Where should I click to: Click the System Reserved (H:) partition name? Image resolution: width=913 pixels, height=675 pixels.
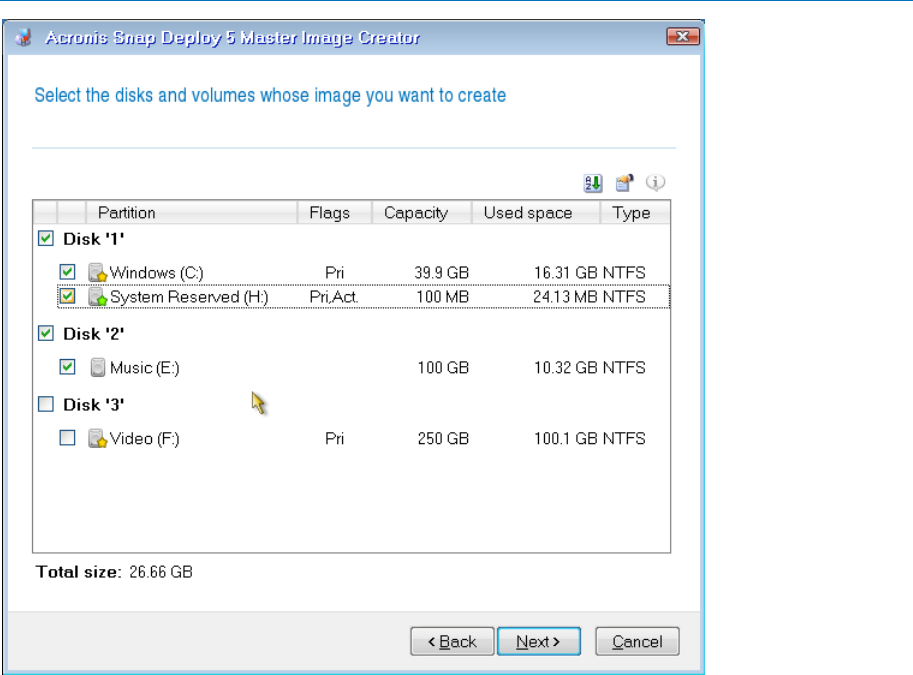click(189, 298)
